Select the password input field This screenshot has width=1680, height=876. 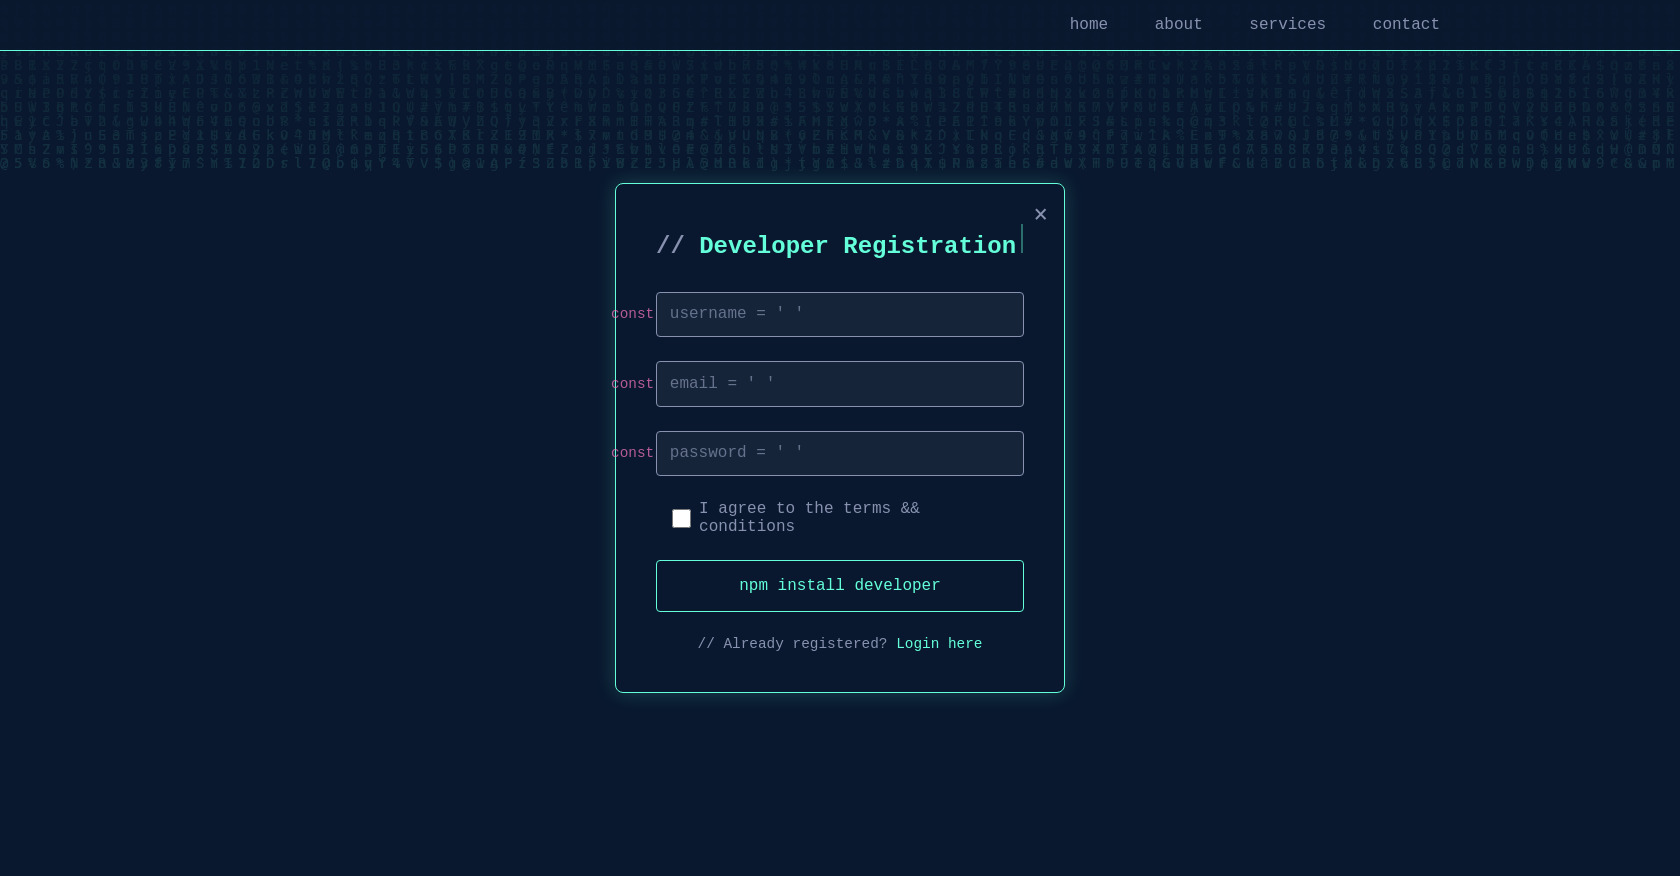pyautogui.click(x=839, y=453)
